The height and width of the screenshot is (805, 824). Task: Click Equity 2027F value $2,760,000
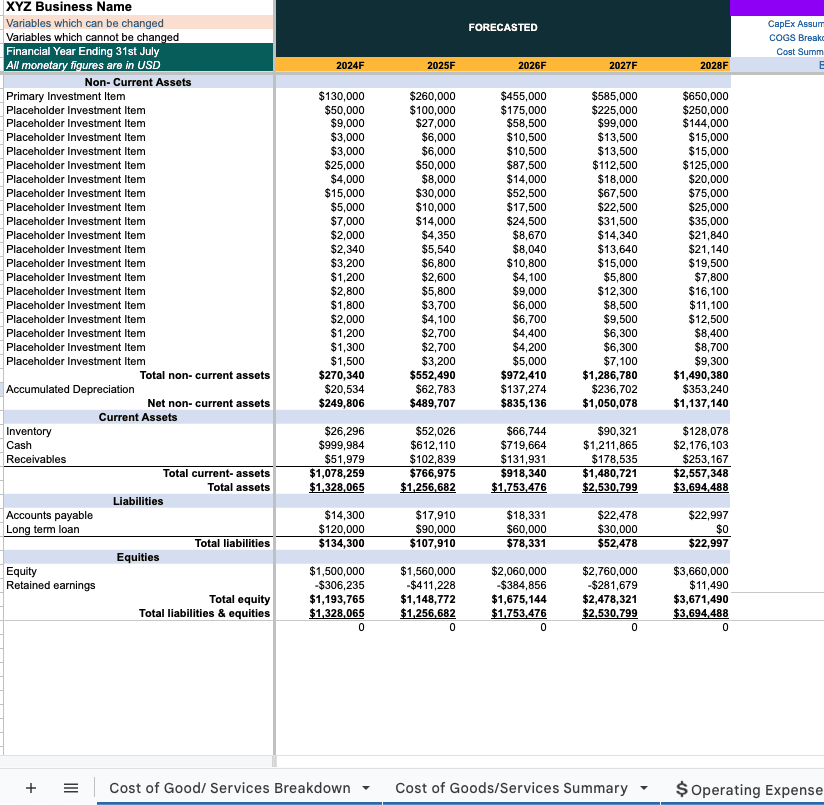pyautogui.click(x=610, y=571)
